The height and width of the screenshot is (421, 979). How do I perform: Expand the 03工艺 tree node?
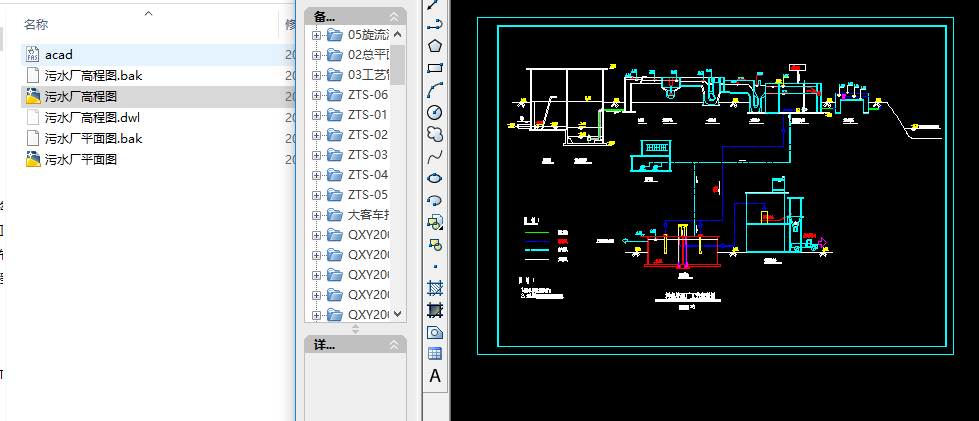coord(316,76)
